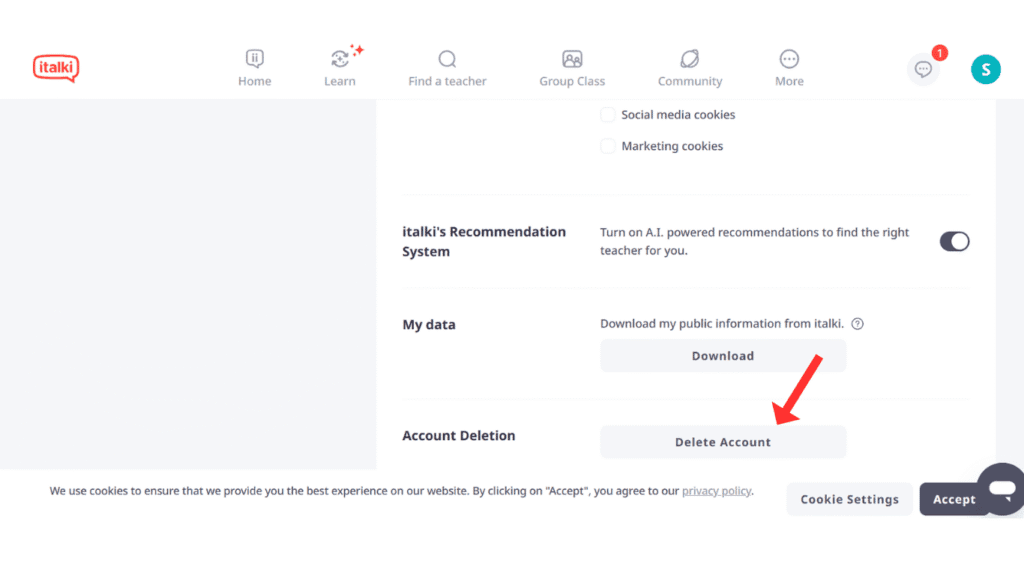Open the Home icon in navigation
The image size is (1024, 576).
click(x=255, y=58)
